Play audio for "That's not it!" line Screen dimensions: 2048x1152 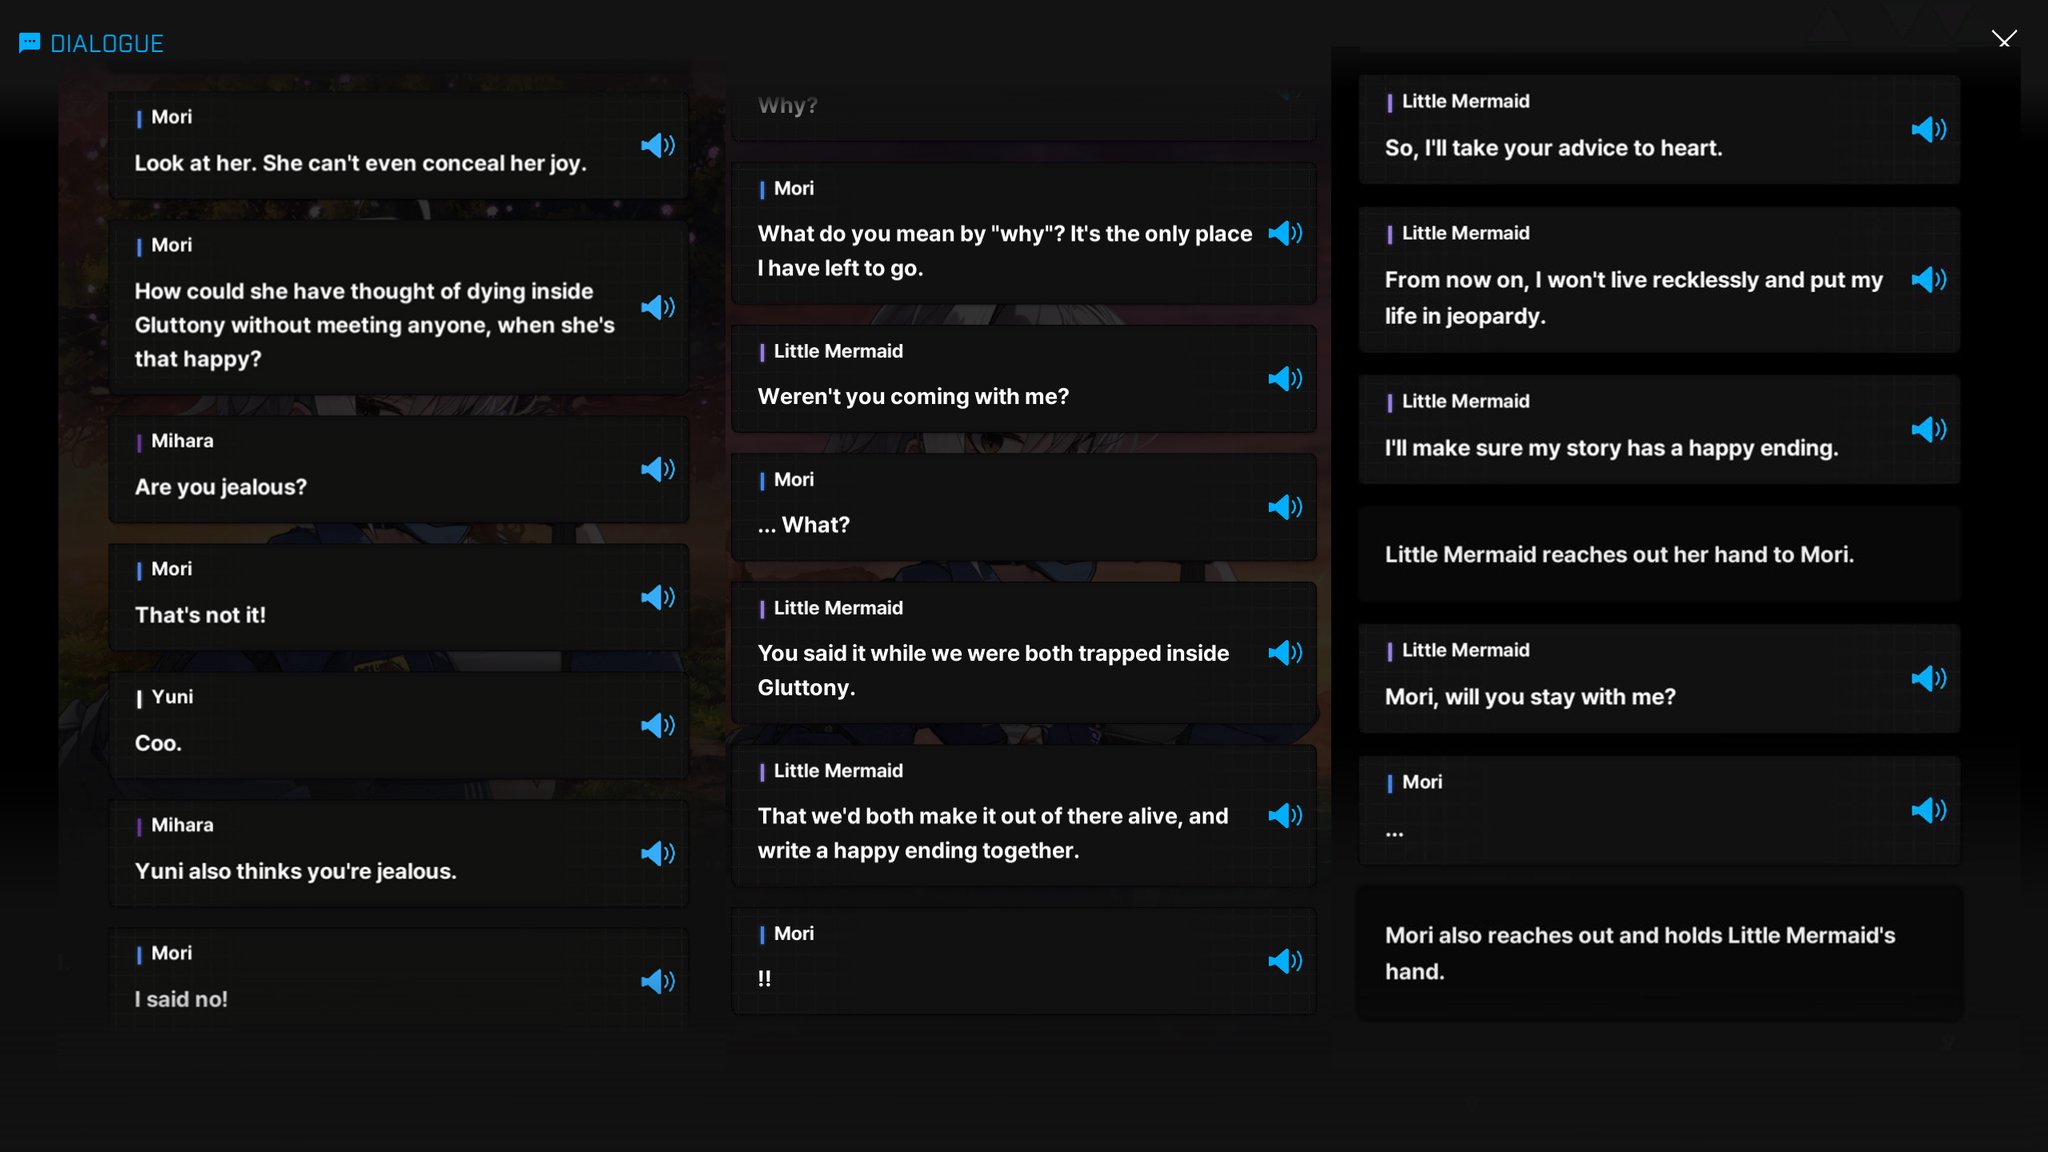tap(658, 597)
